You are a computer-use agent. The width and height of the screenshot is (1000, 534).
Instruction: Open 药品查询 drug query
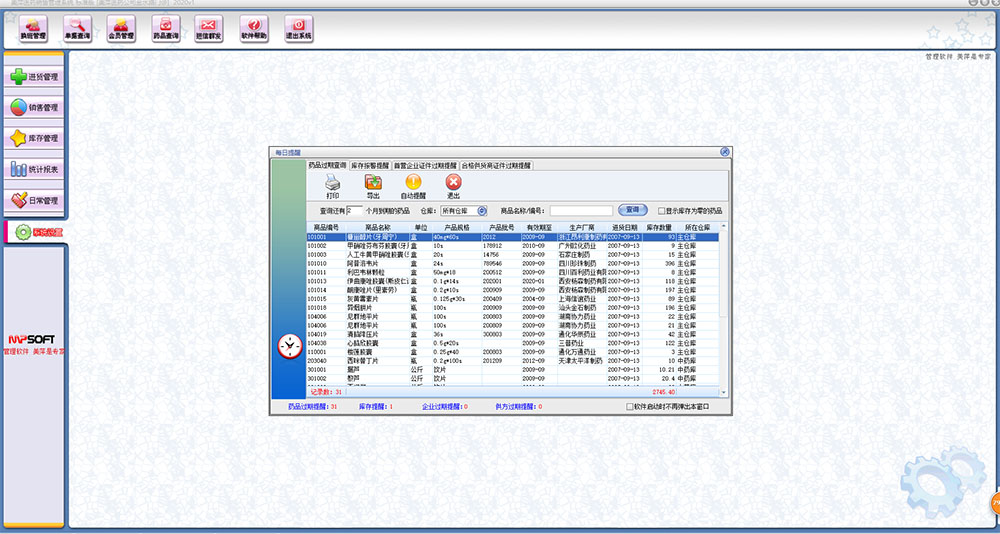[165, 27]
